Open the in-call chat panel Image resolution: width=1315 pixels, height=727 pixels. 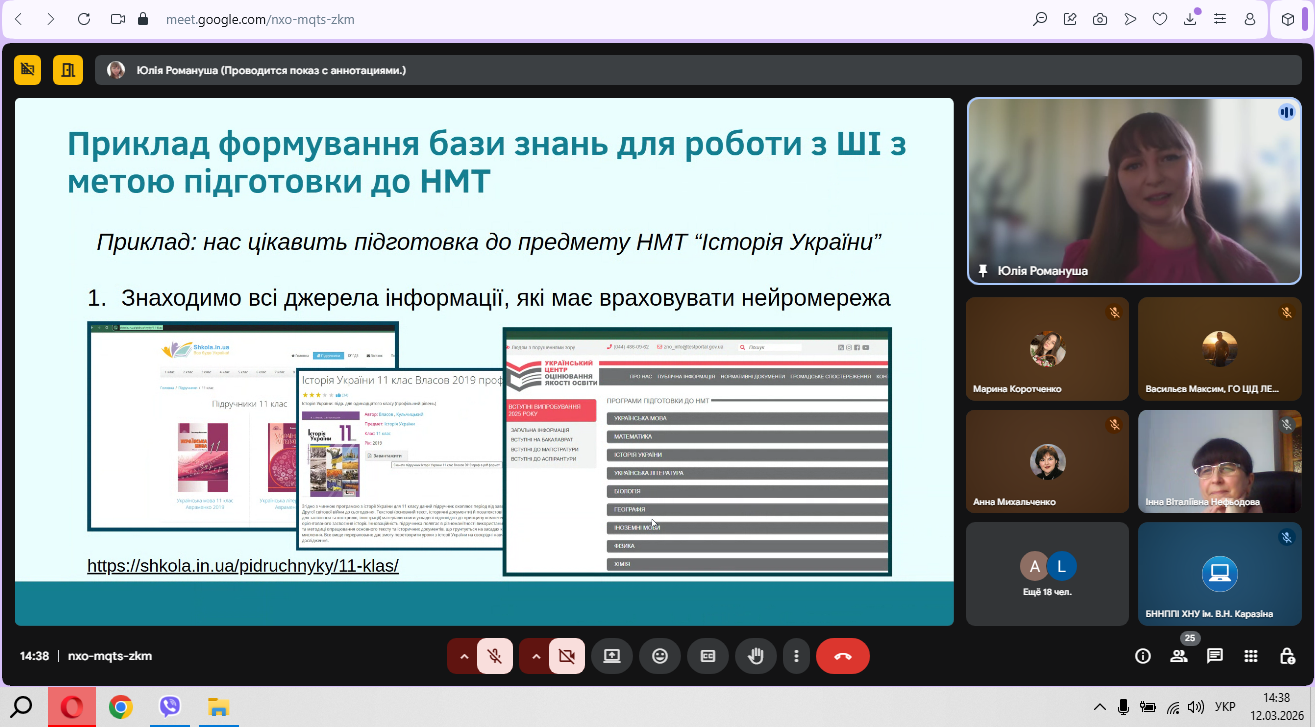click(1215, 656)
